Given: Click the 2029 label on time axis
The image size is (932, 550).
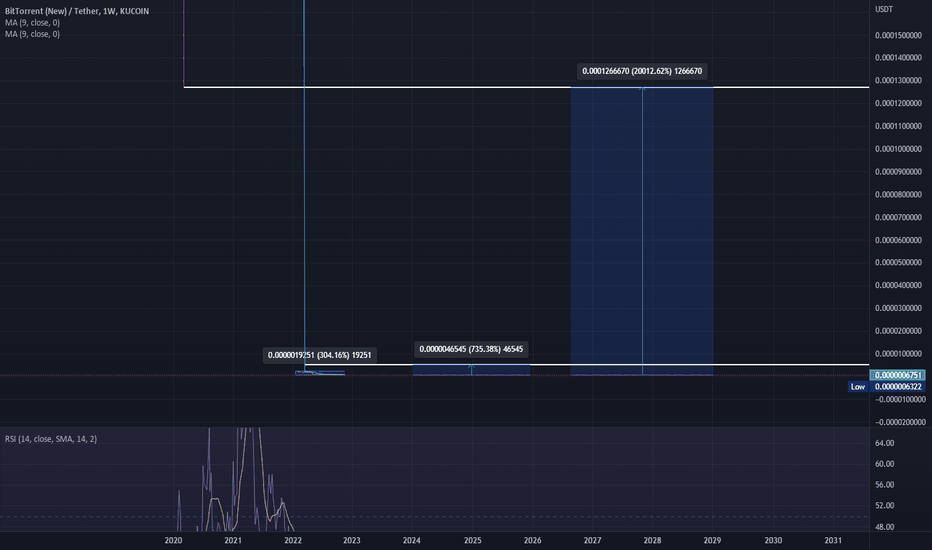Looking at the screenshot, I should 712,540.
